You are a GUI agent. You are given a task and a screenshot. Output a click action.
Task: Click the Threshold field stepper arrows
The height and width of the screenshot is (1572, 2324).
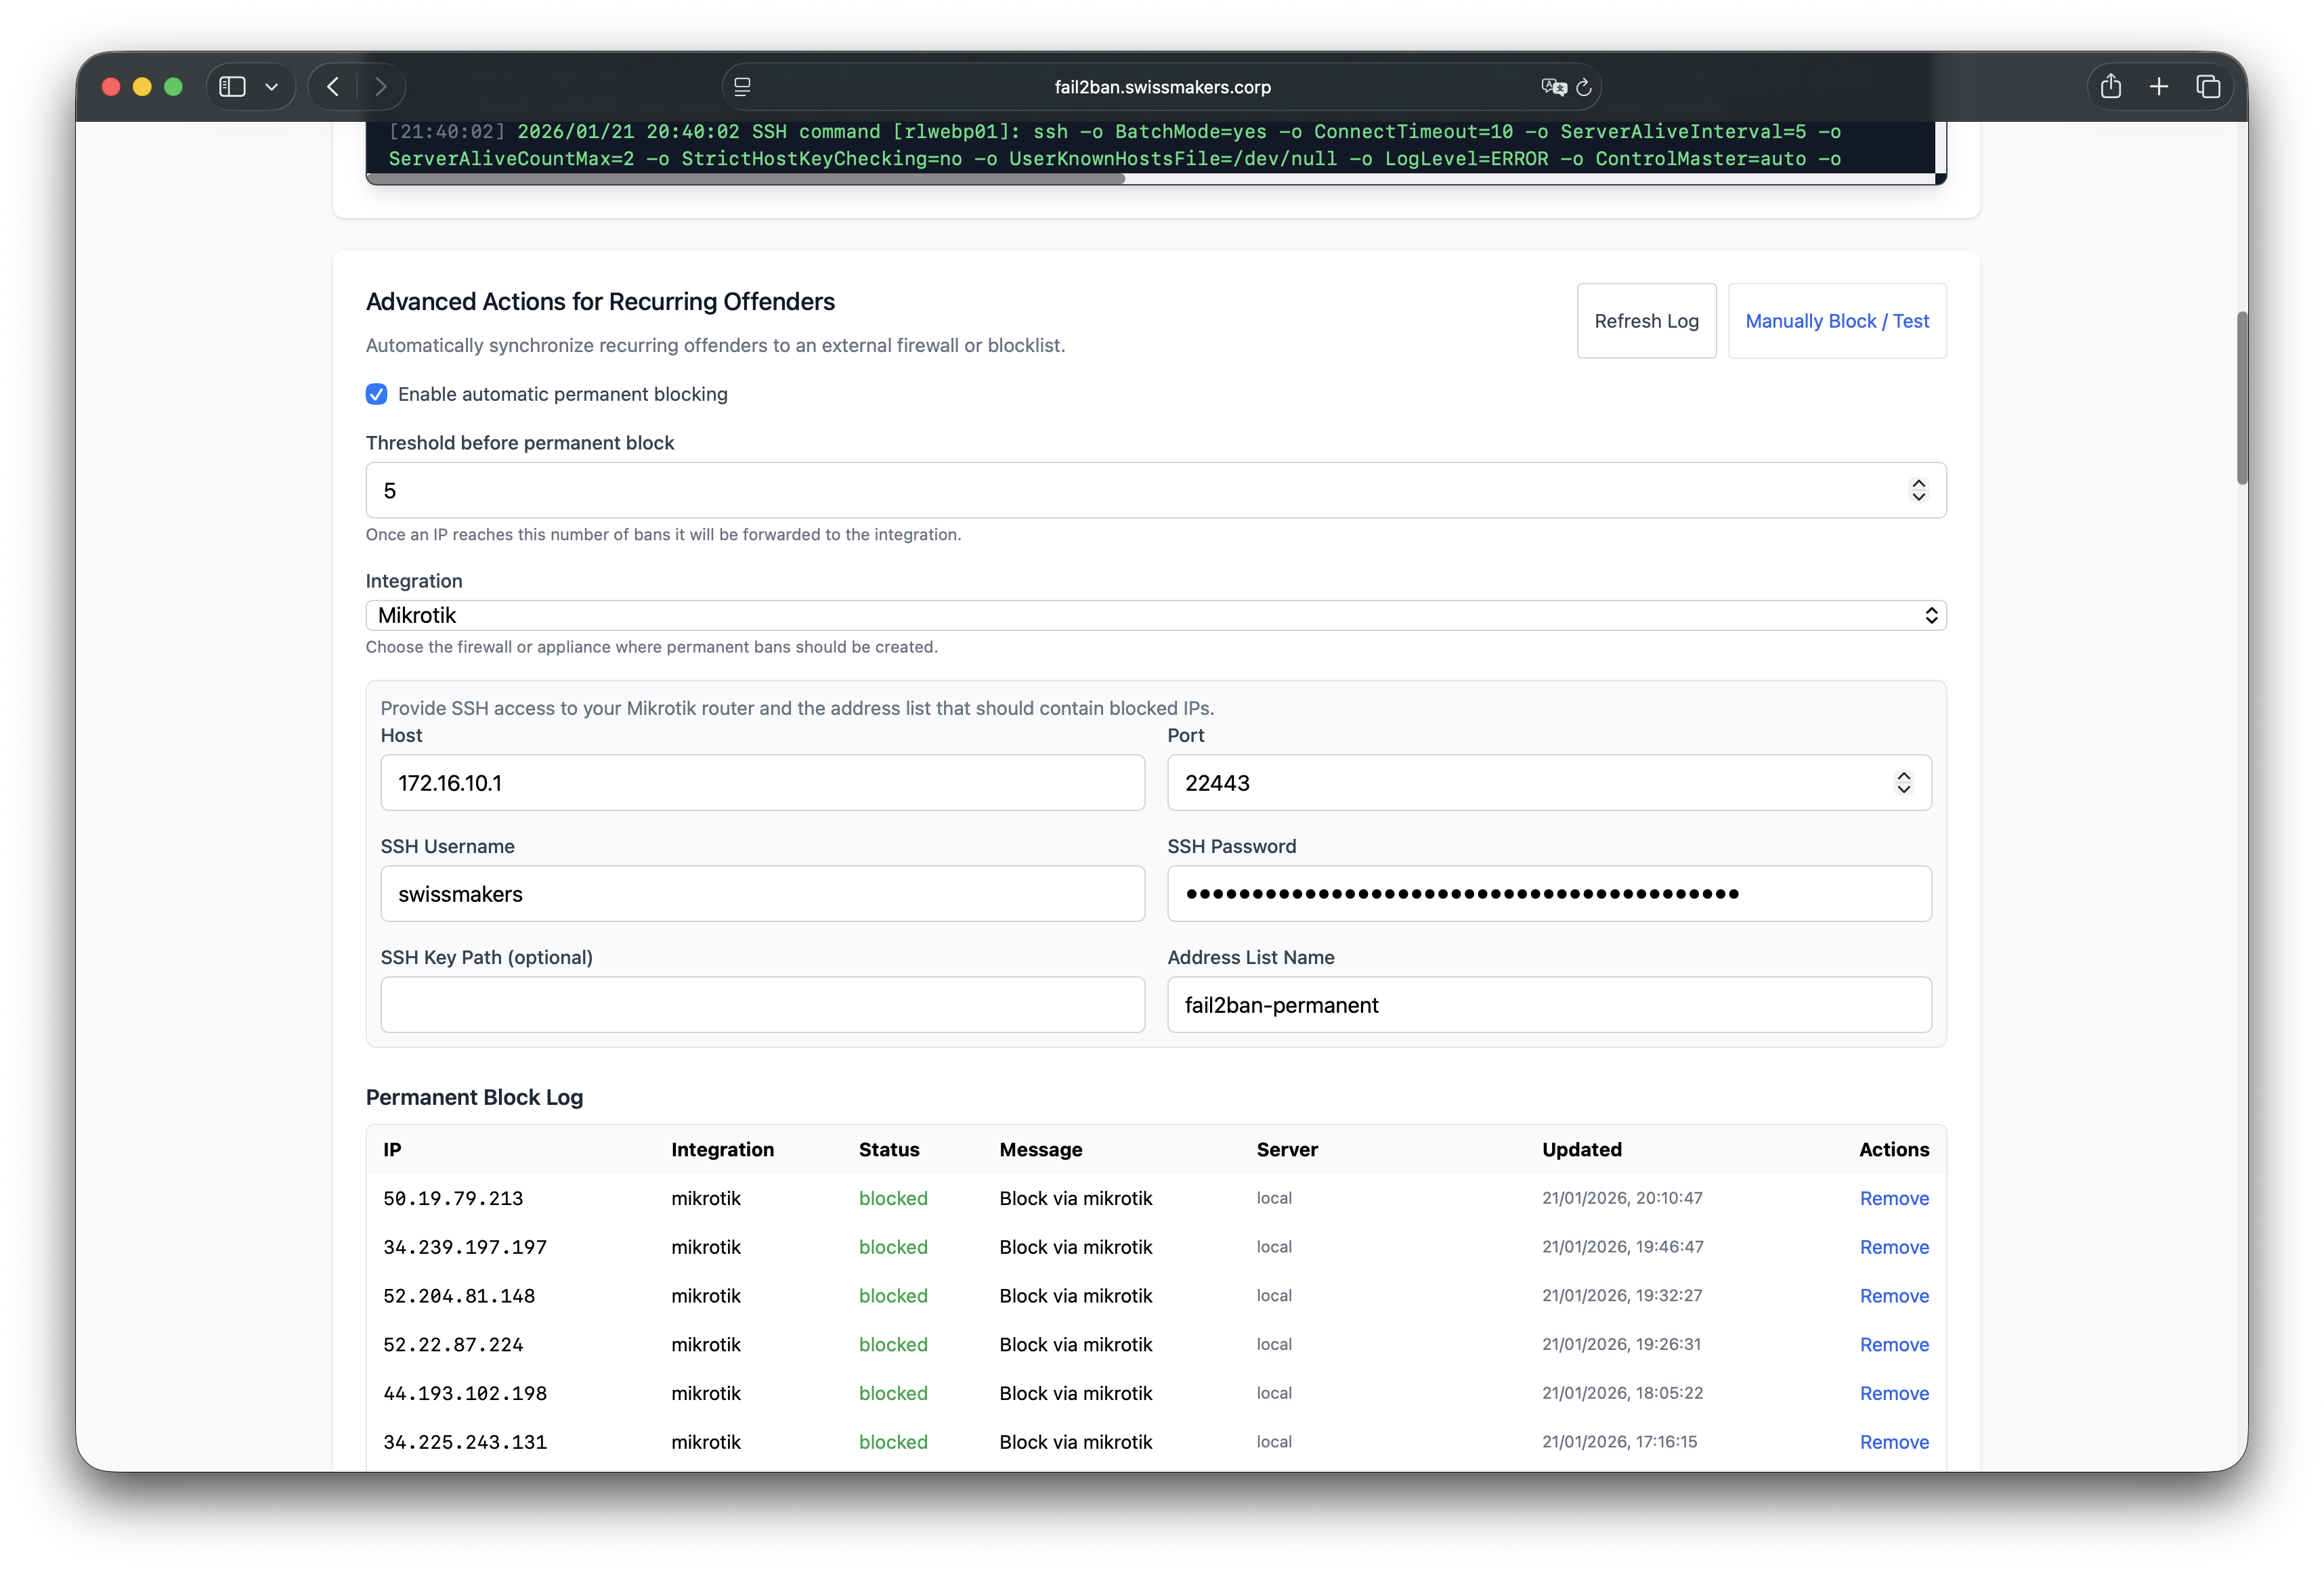(x=1918, y=490)
